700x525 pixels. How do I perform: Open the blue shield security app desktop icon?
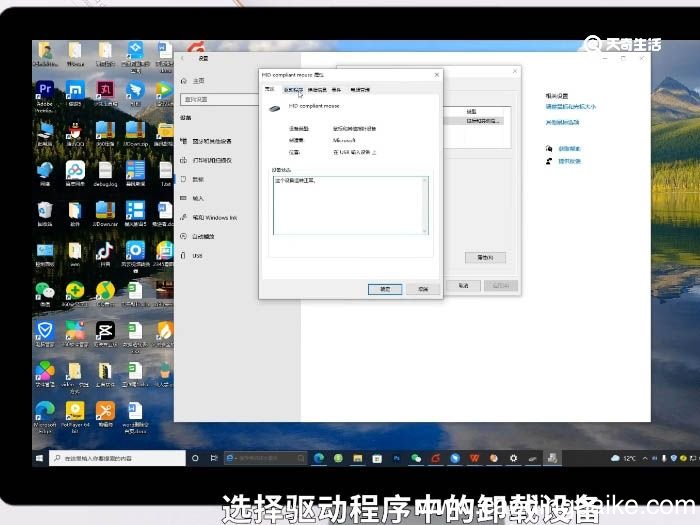pos(45,333)
